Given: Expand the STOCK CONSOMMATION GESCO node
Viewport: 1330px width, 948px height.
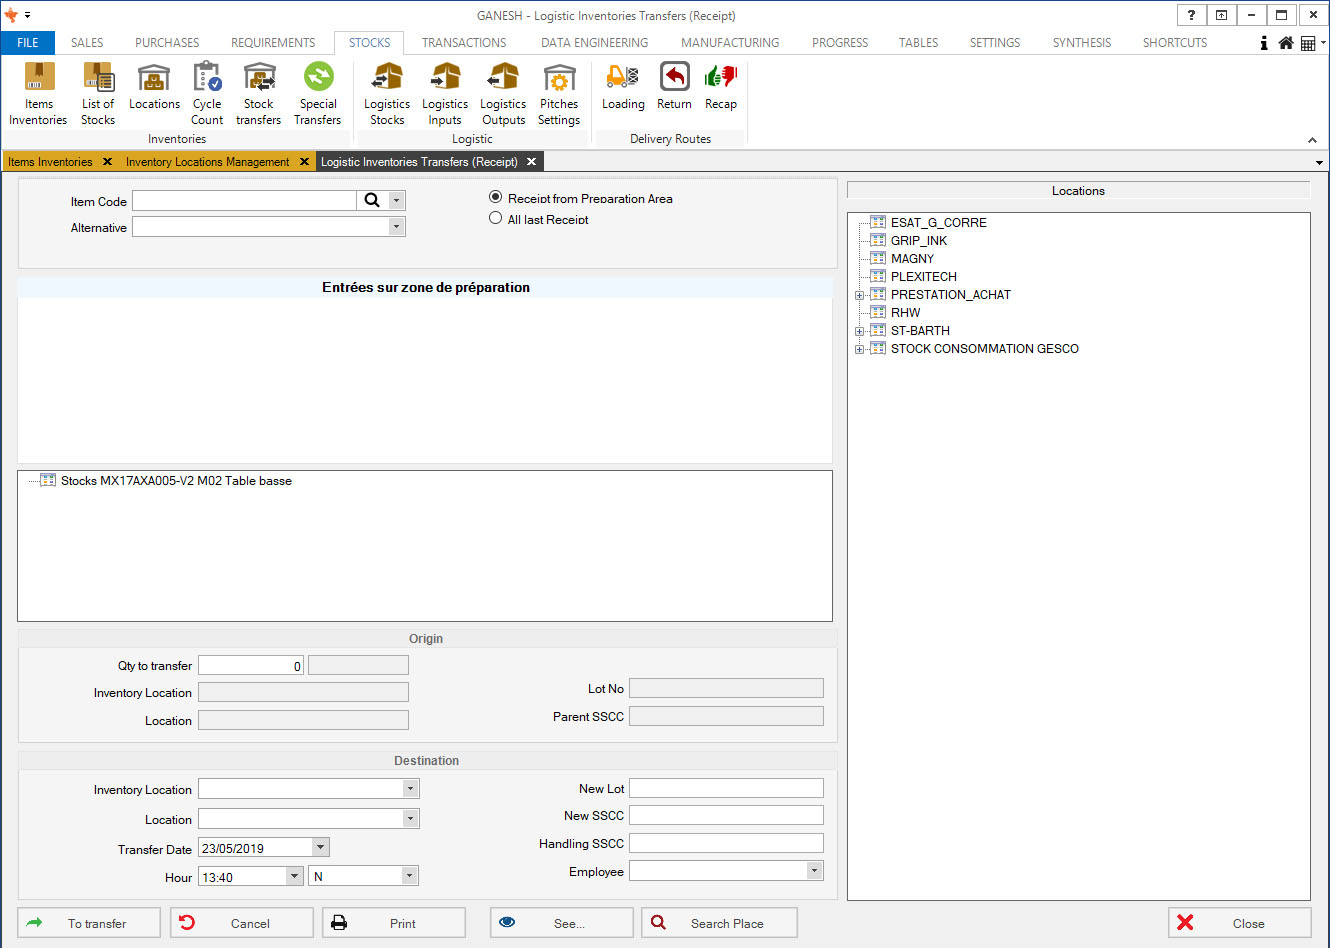Looking at the screenshot, I should click(859, 349).
